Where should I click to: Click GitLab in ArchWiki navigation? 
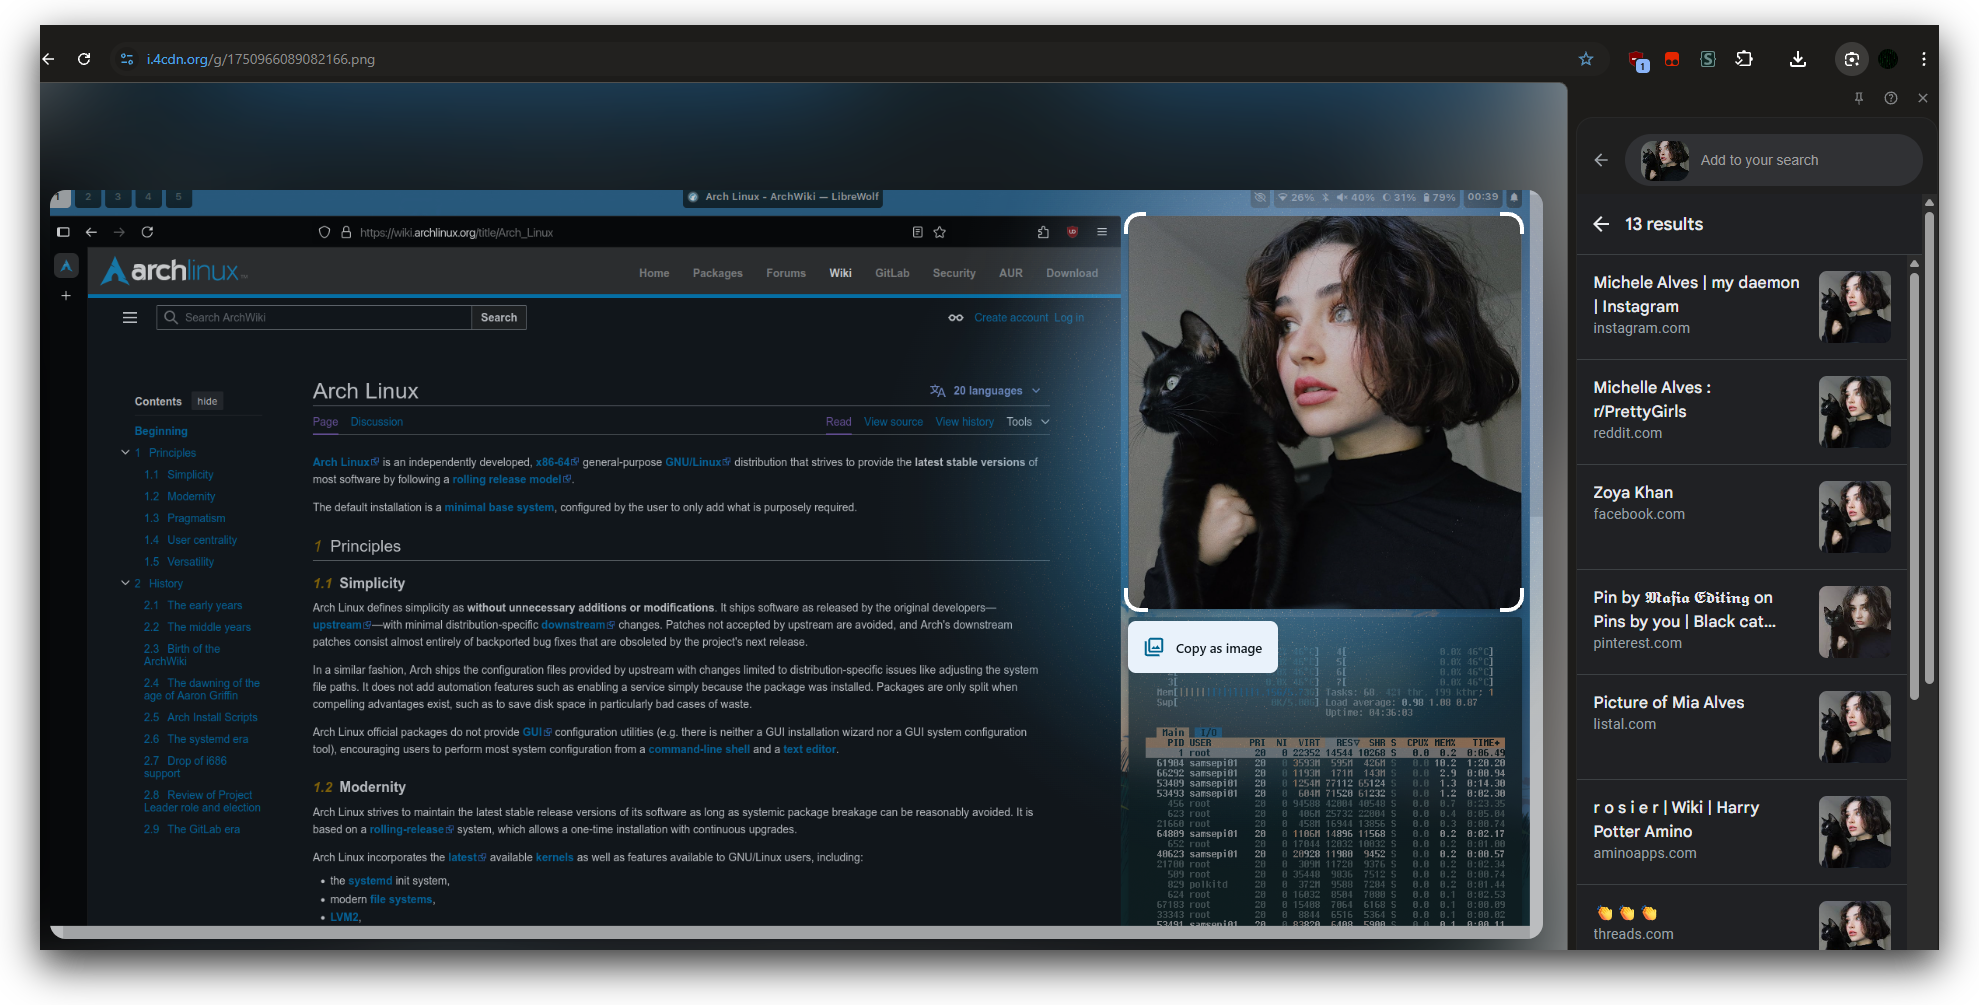click(x=892, y=273)
